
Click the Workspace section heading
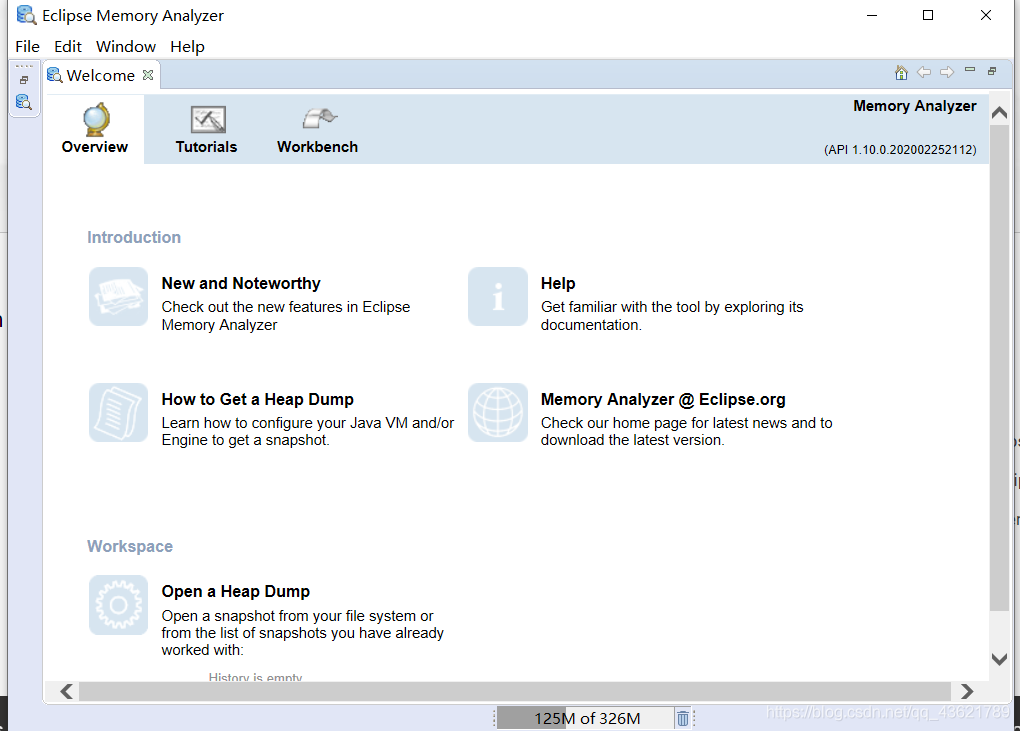(x=130, y=546)
